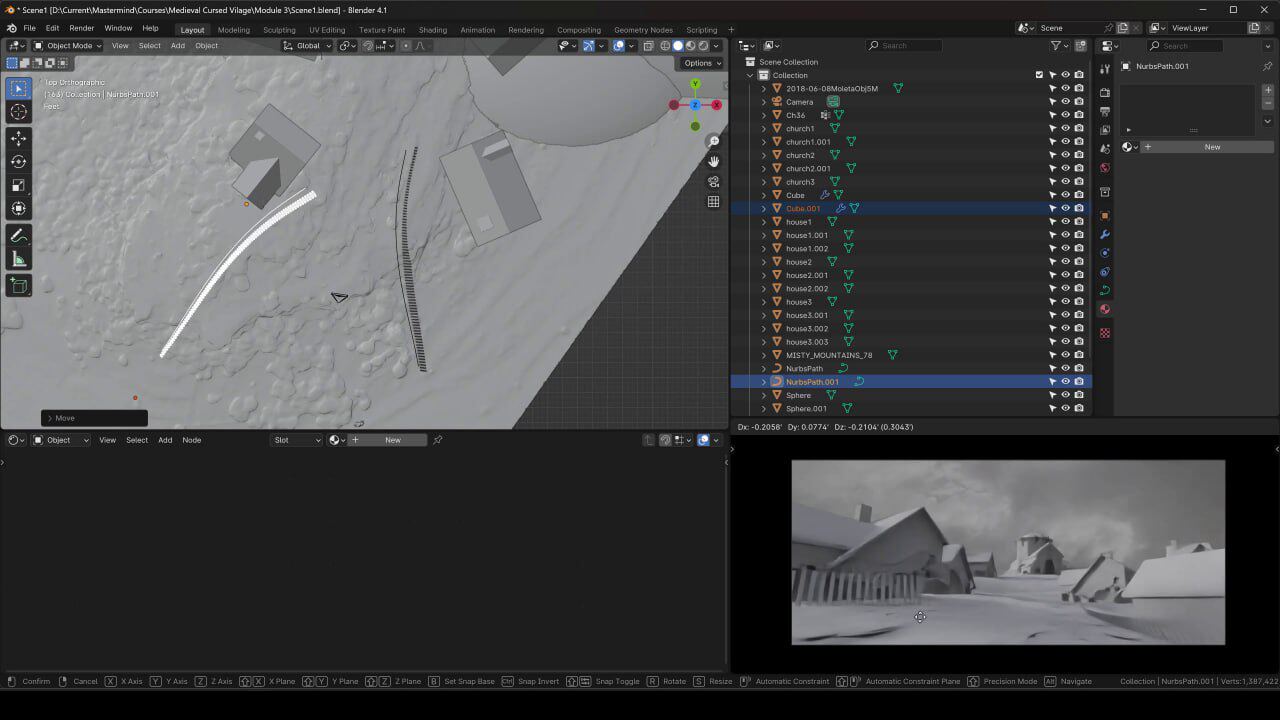
Task: Click the New material button
Action: (1211, 146)
